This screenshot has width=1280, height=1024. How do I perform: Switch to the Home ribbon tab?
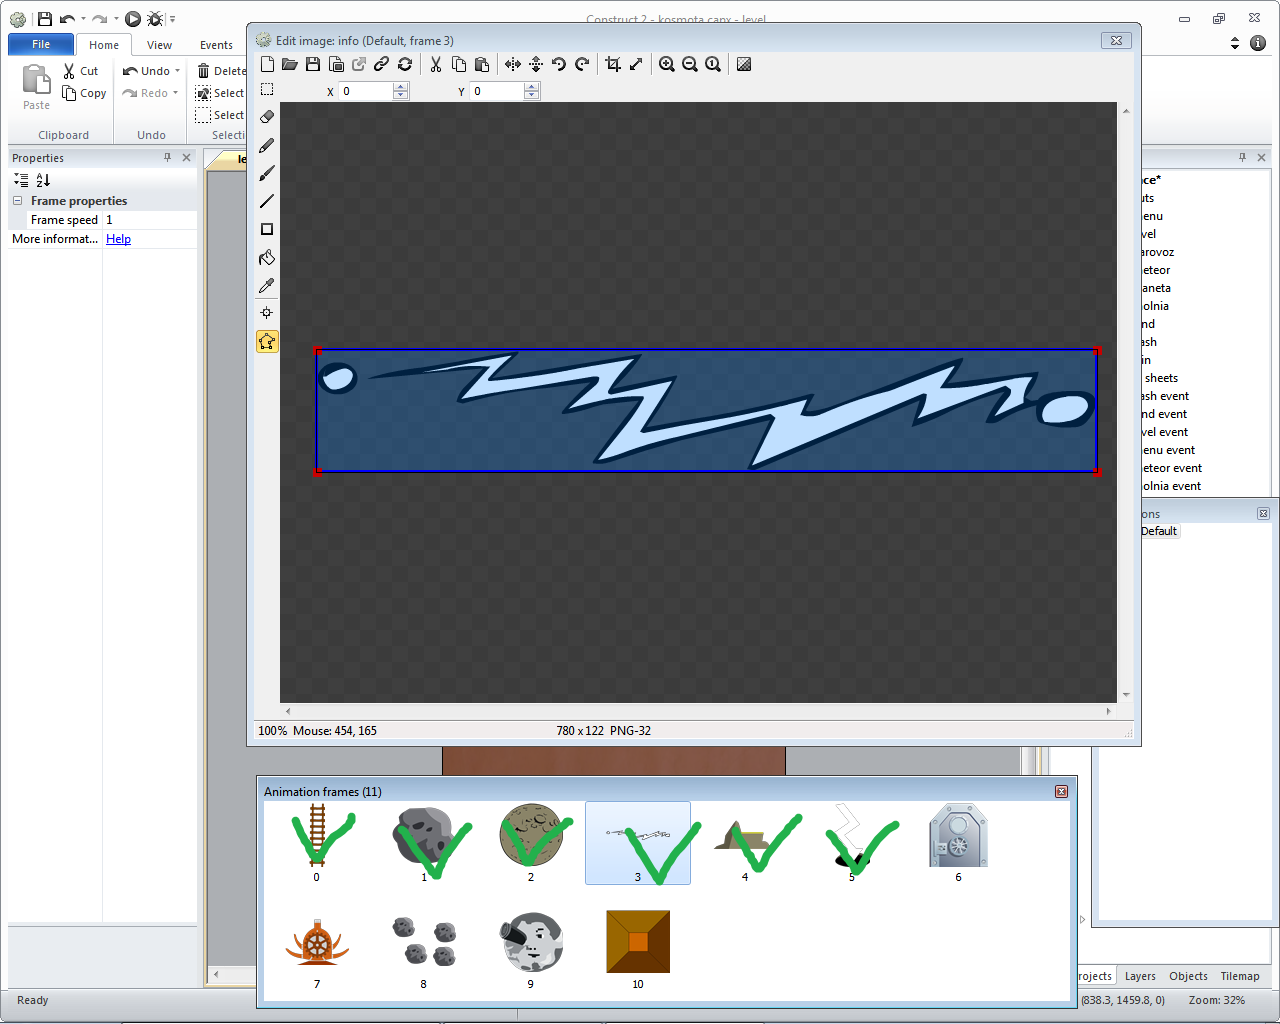point(104,45)
